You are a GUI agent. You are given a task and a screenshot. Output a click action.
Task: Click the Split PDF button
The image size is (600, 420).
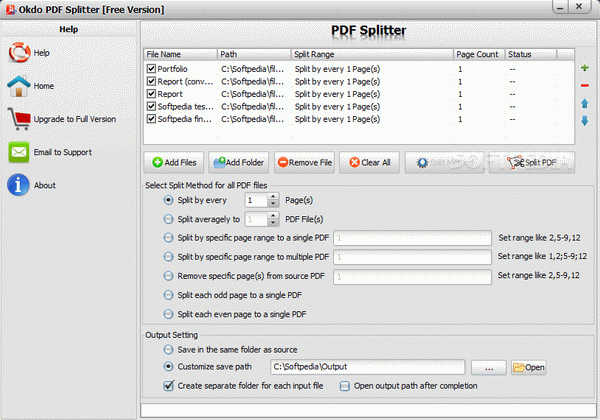(x=532, y=163)
